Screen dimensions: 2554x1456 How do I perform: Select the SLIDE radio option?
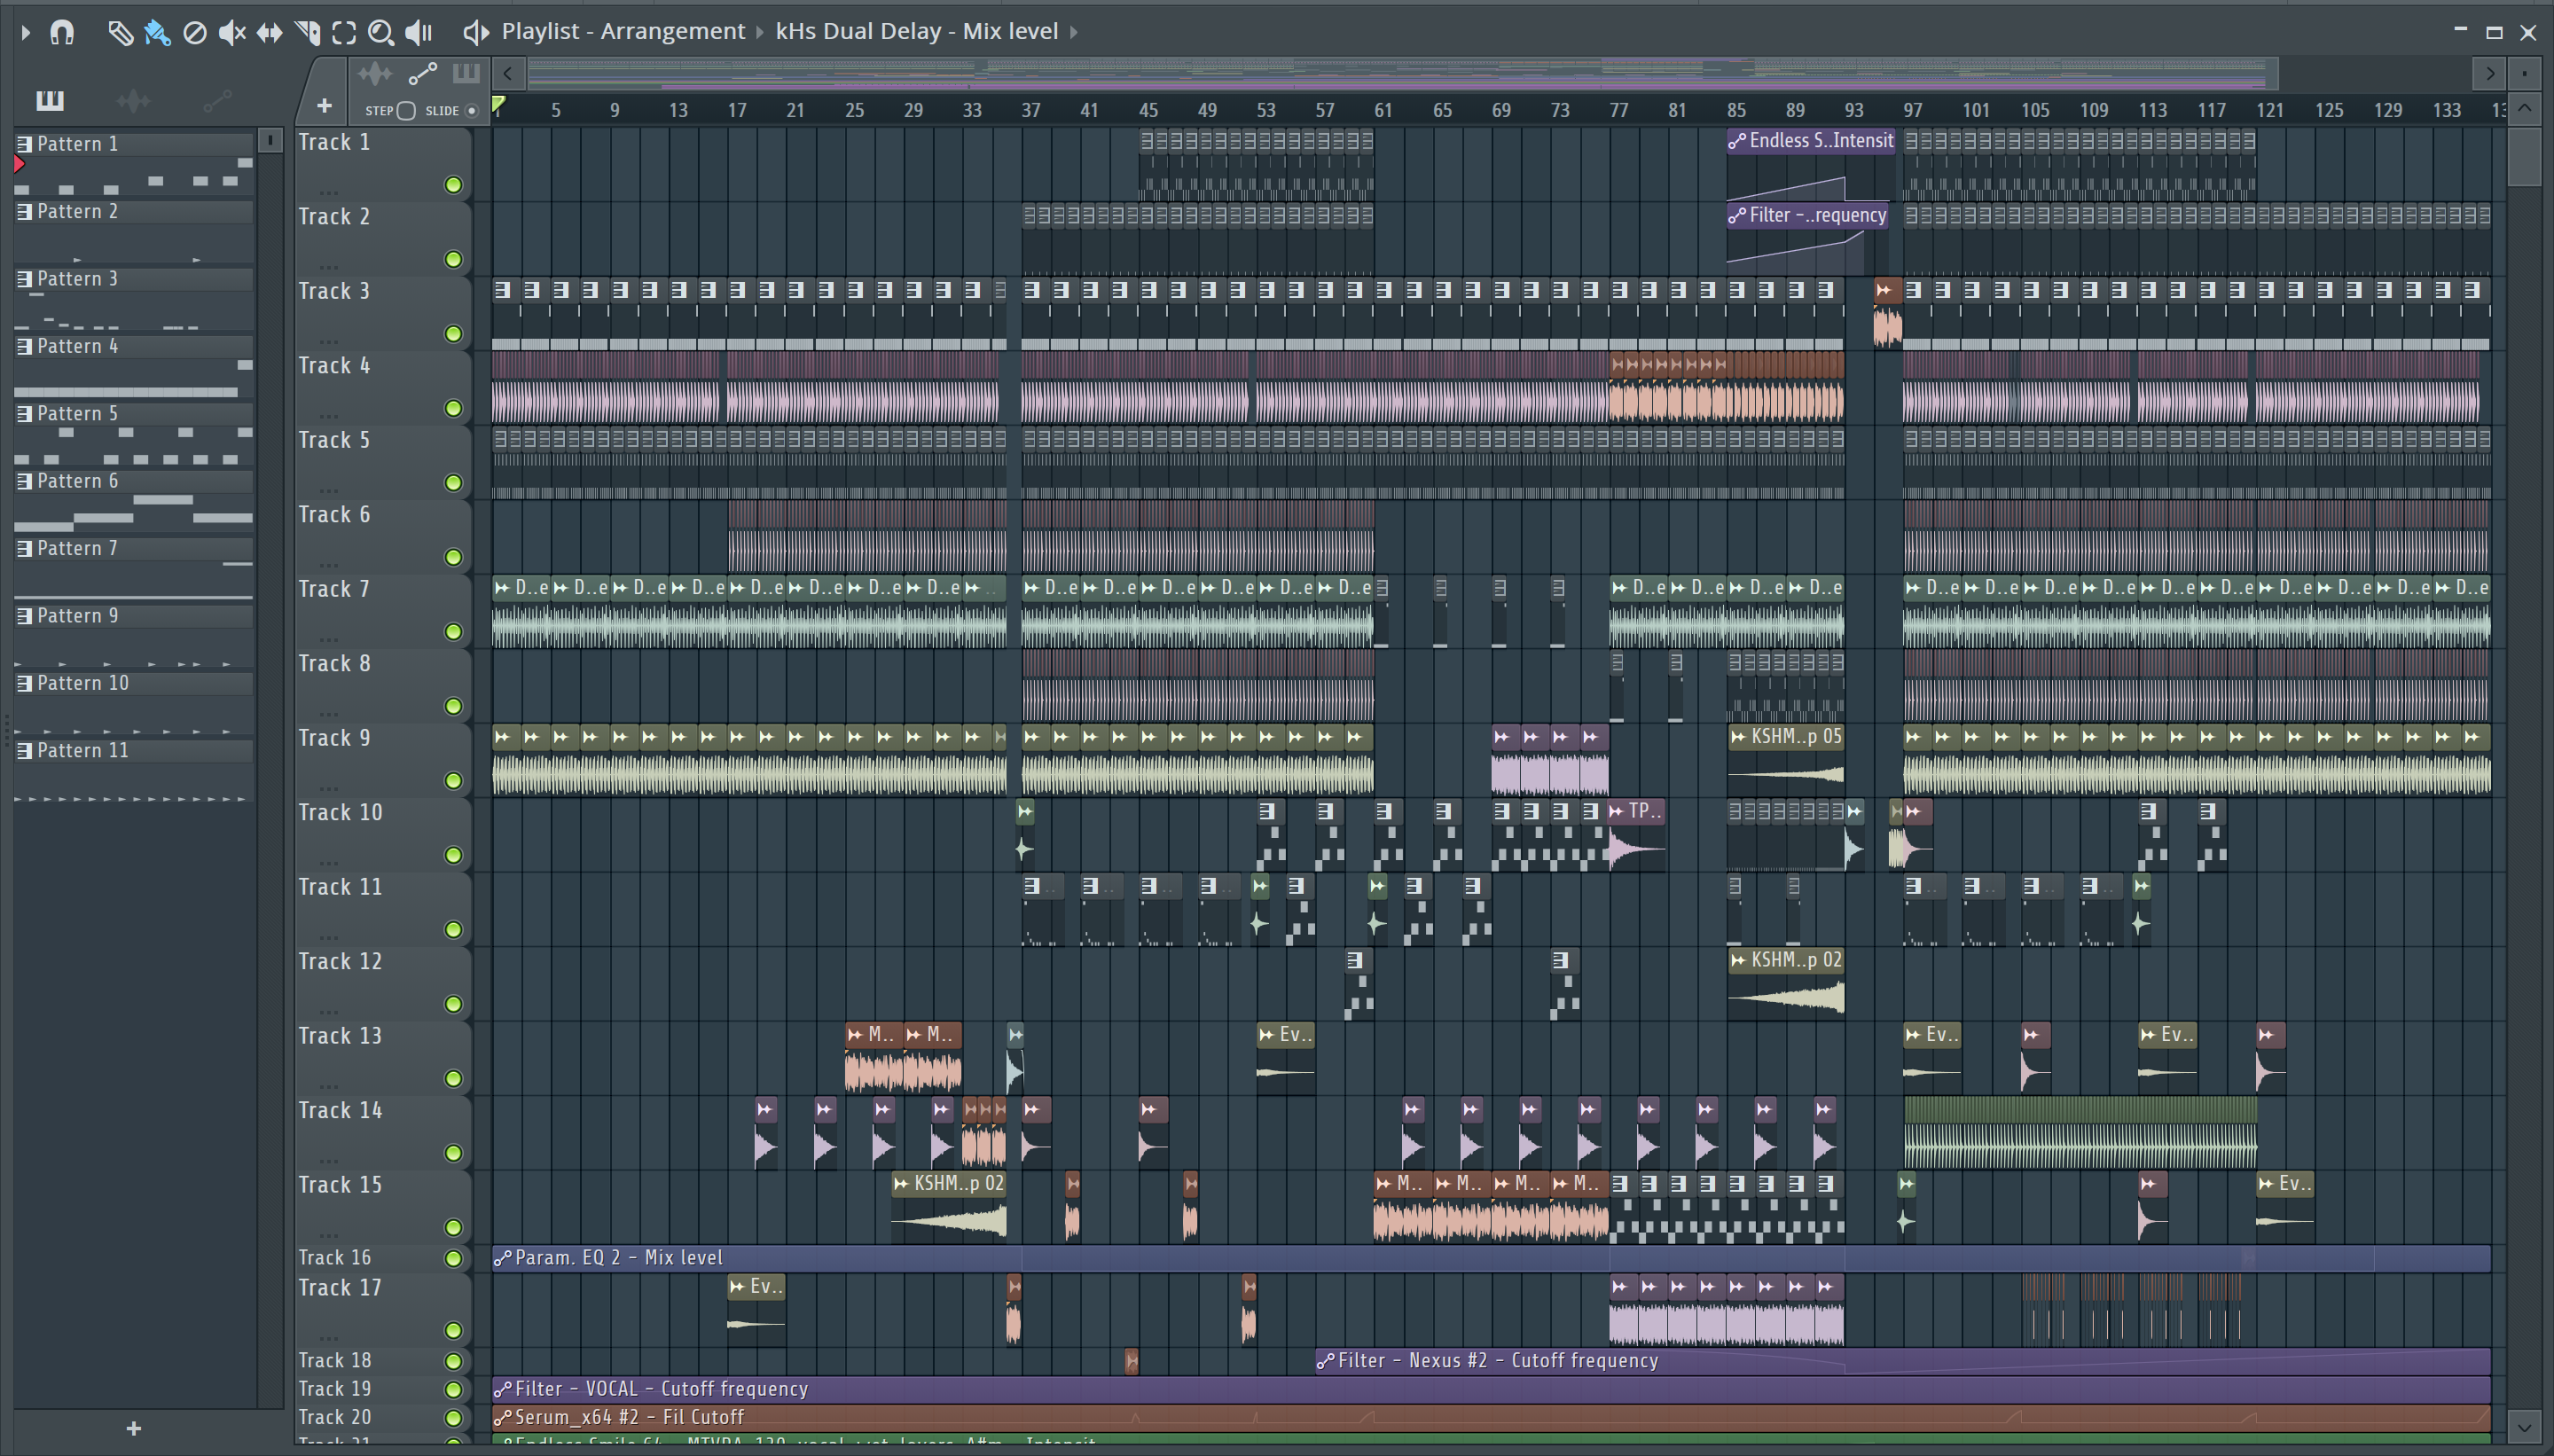click(472, 111)
